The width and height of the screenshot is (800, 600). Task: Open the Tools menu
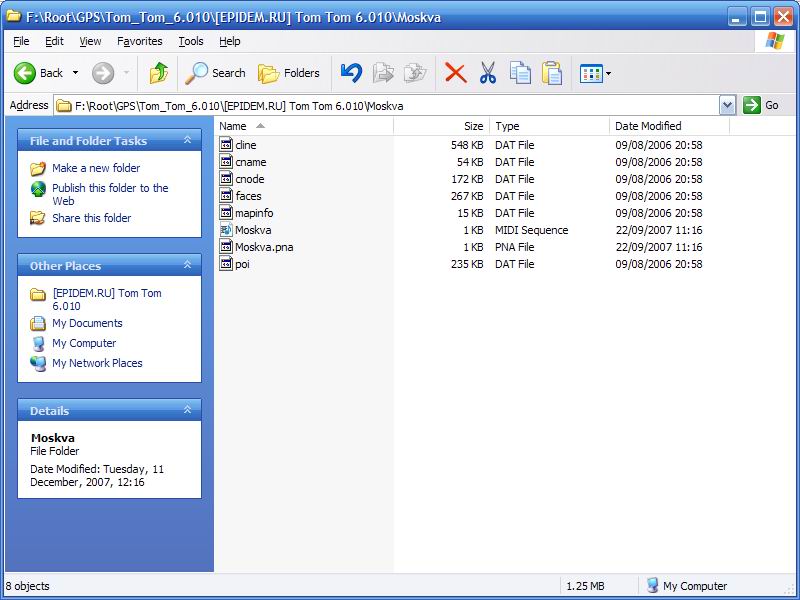(190, 41)
